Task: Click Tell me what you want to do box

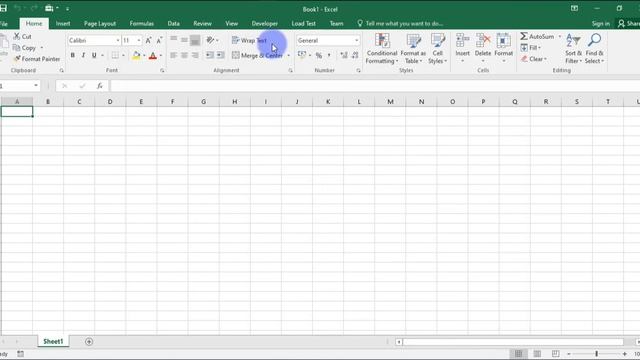Action: (400, 23)
